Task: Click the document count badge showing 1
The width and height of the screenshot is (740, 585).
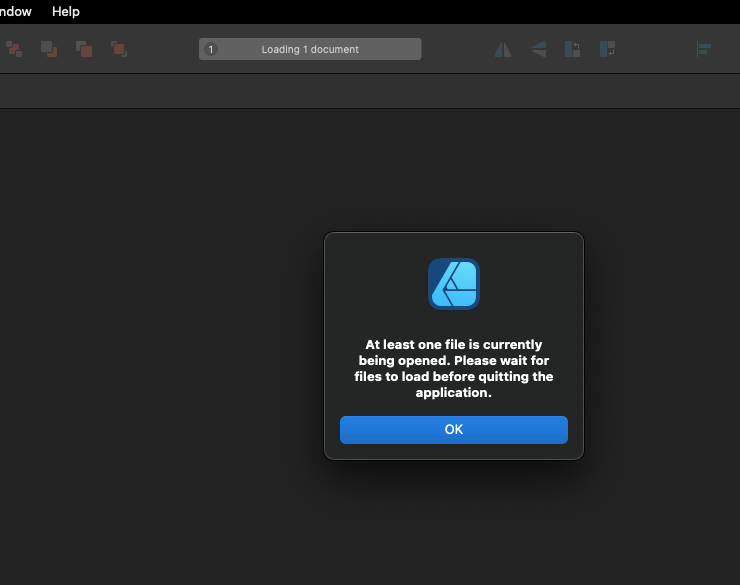Action: (211, 49)
